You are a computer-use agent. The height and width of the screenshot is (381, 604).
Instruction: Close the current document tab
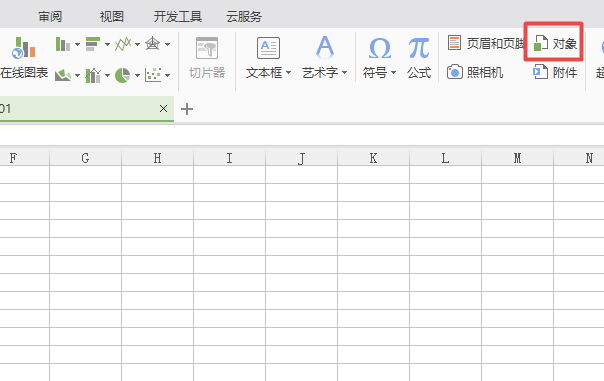tap(163, 109)
